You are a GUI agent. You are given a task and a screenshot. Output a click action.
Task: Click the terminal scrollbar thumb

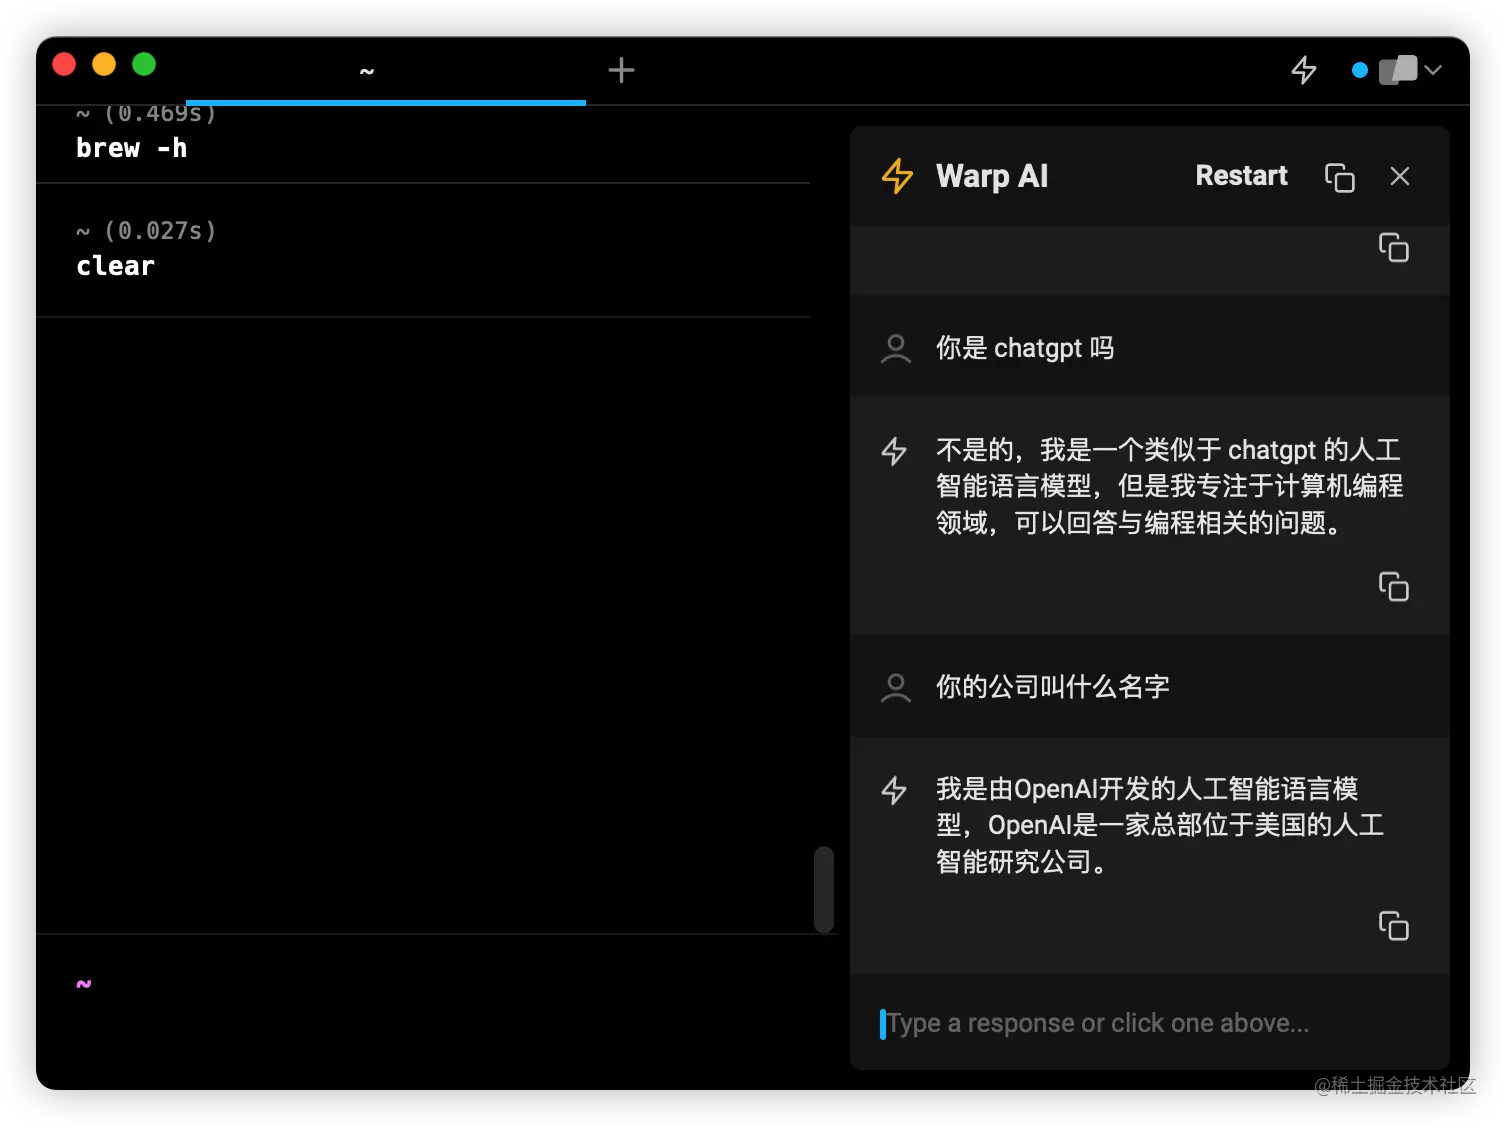click(x=824, y=889)
